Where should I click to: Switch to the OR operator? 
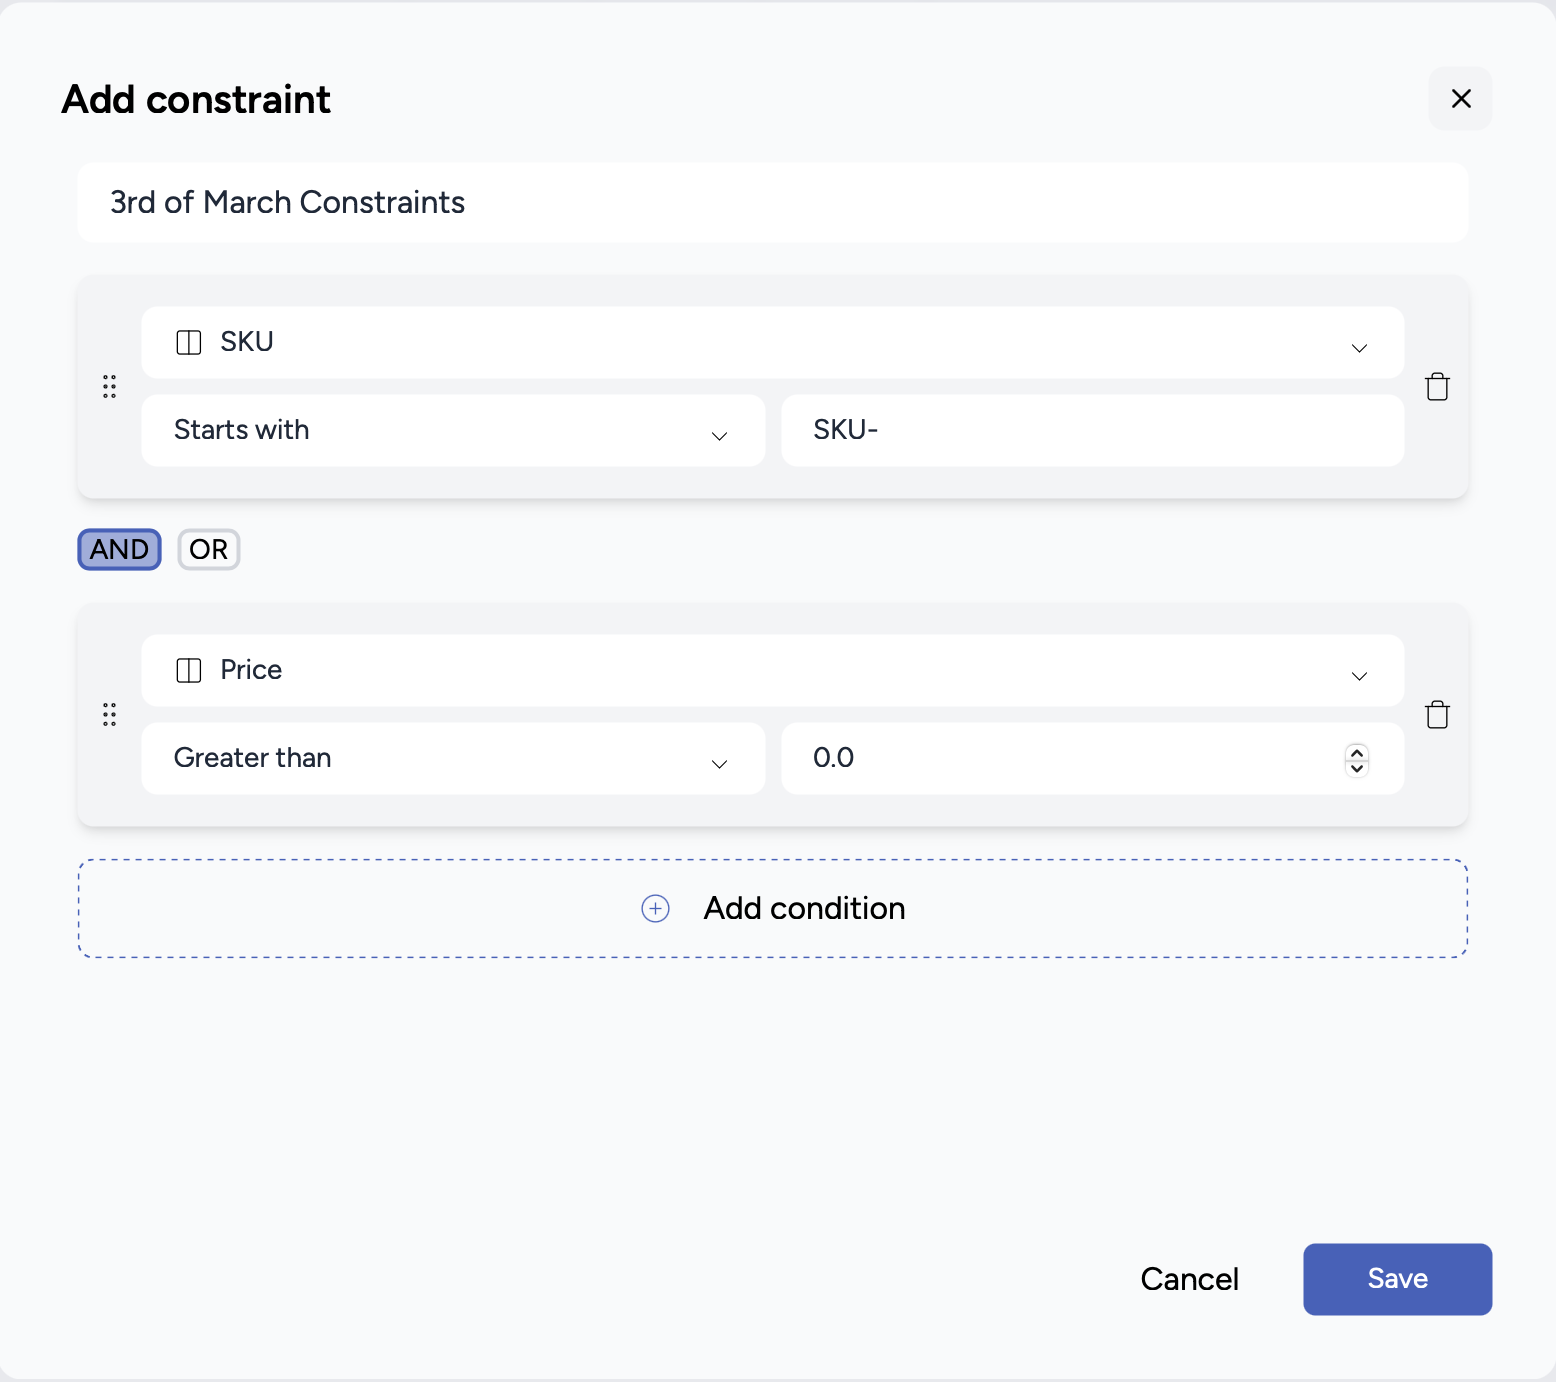[208, 549]
